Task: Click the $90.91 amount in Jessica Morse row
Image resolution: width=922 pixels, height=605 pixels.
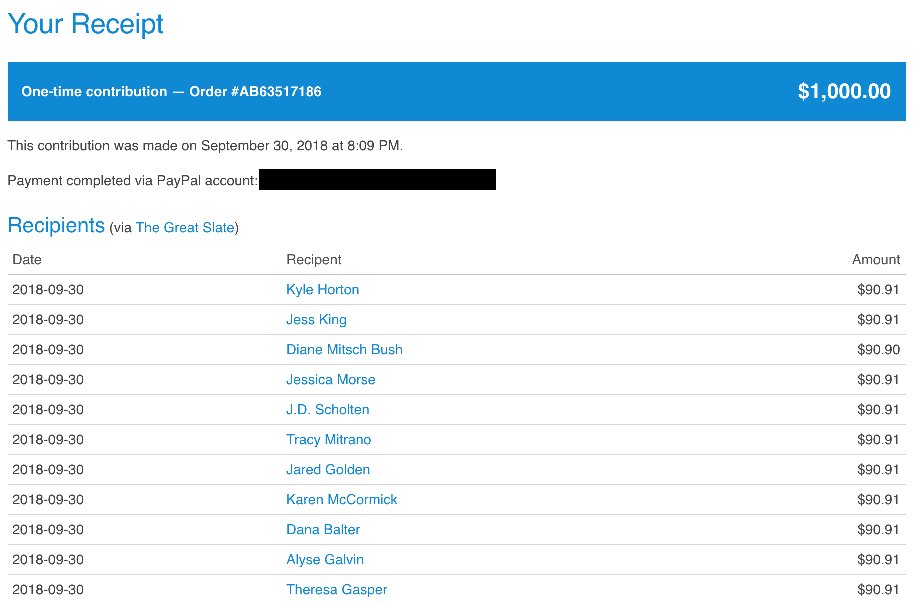Action: (878, 379)
